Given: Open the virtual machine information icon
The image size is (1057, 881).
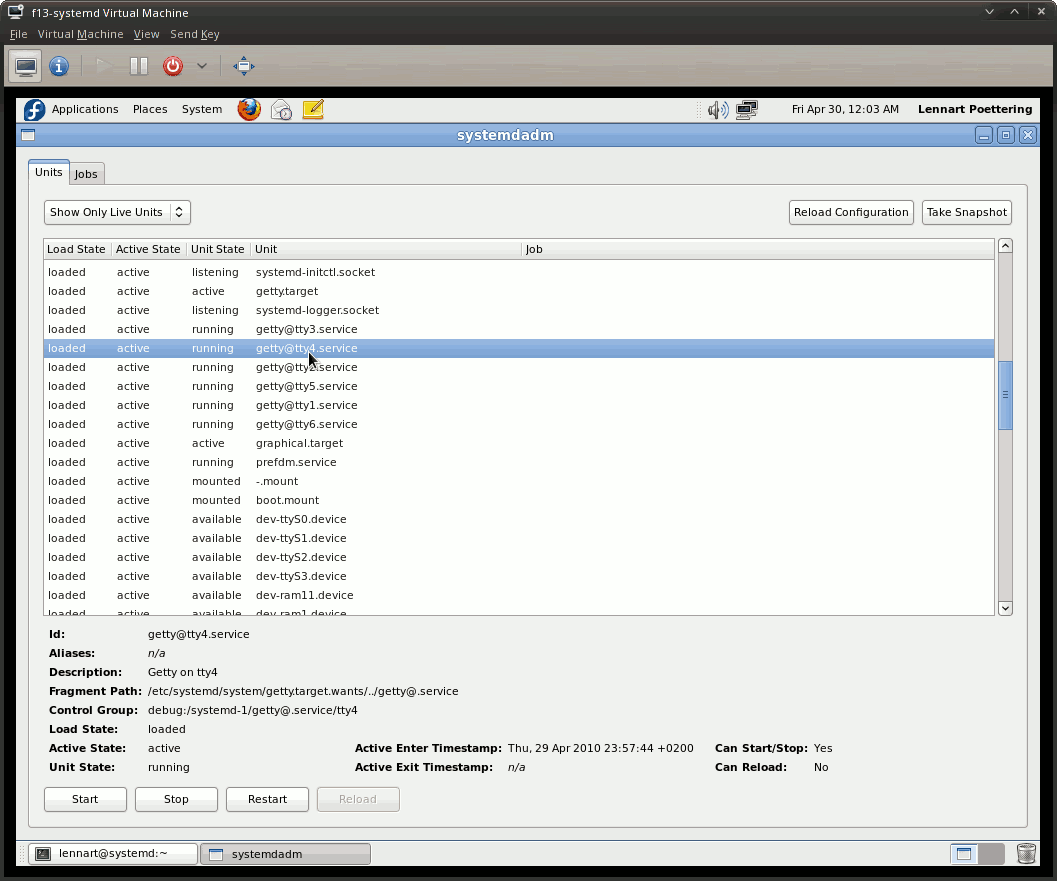Looking at the screenshot, I should pyautogui.click(x=58, y=65).
